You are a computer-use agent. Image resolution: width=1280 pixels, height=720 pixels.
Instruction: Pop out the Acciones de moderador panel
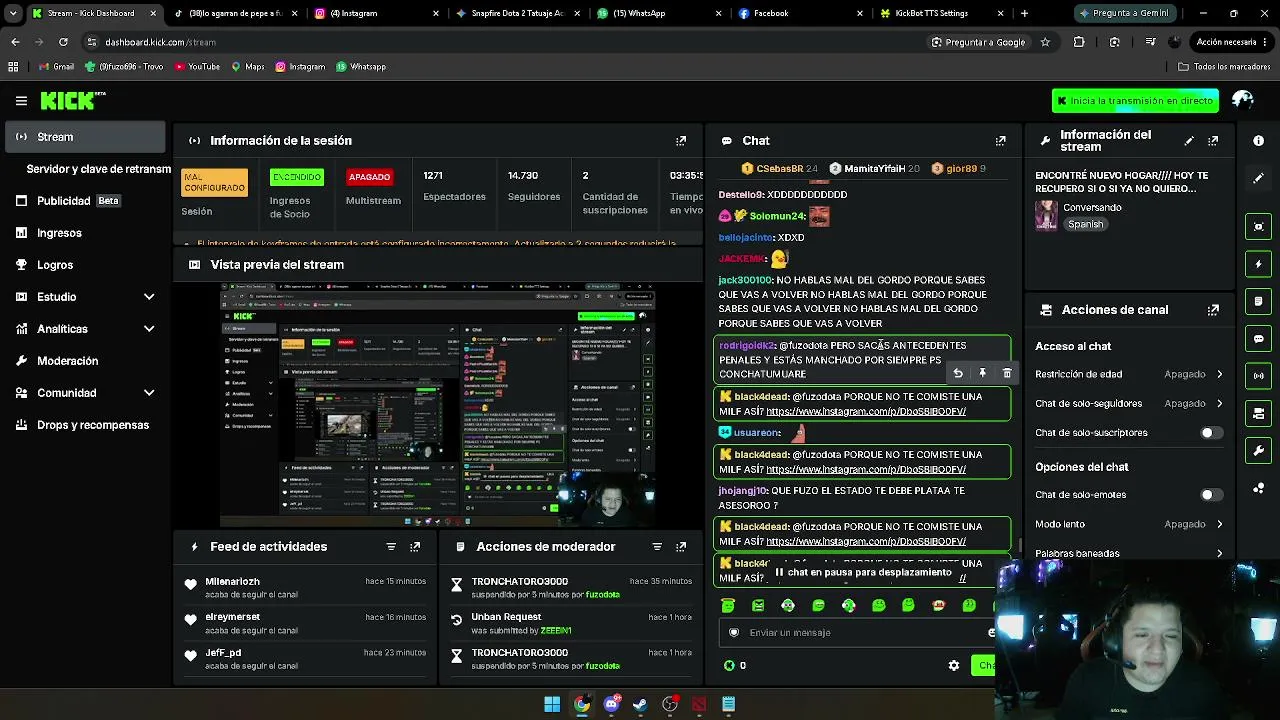pos(681,547)
